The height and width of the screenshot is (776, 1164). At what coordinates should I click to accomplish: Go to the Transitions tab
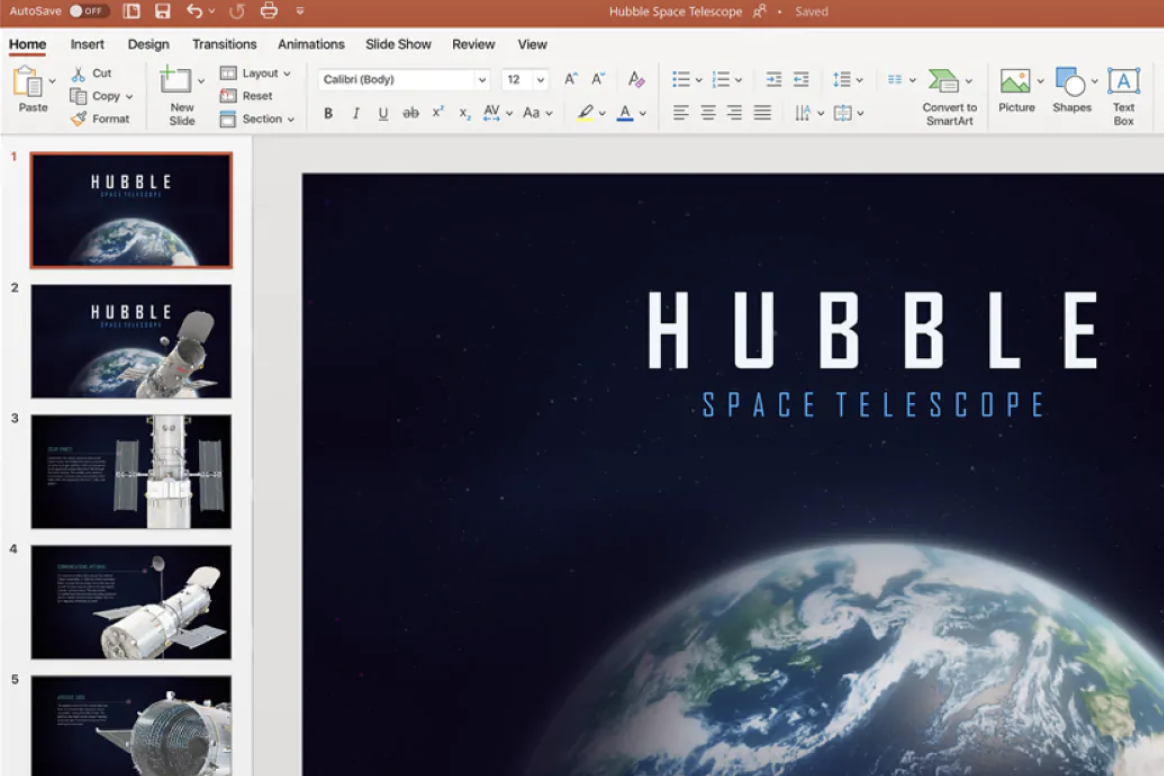(x=224, y=45)
